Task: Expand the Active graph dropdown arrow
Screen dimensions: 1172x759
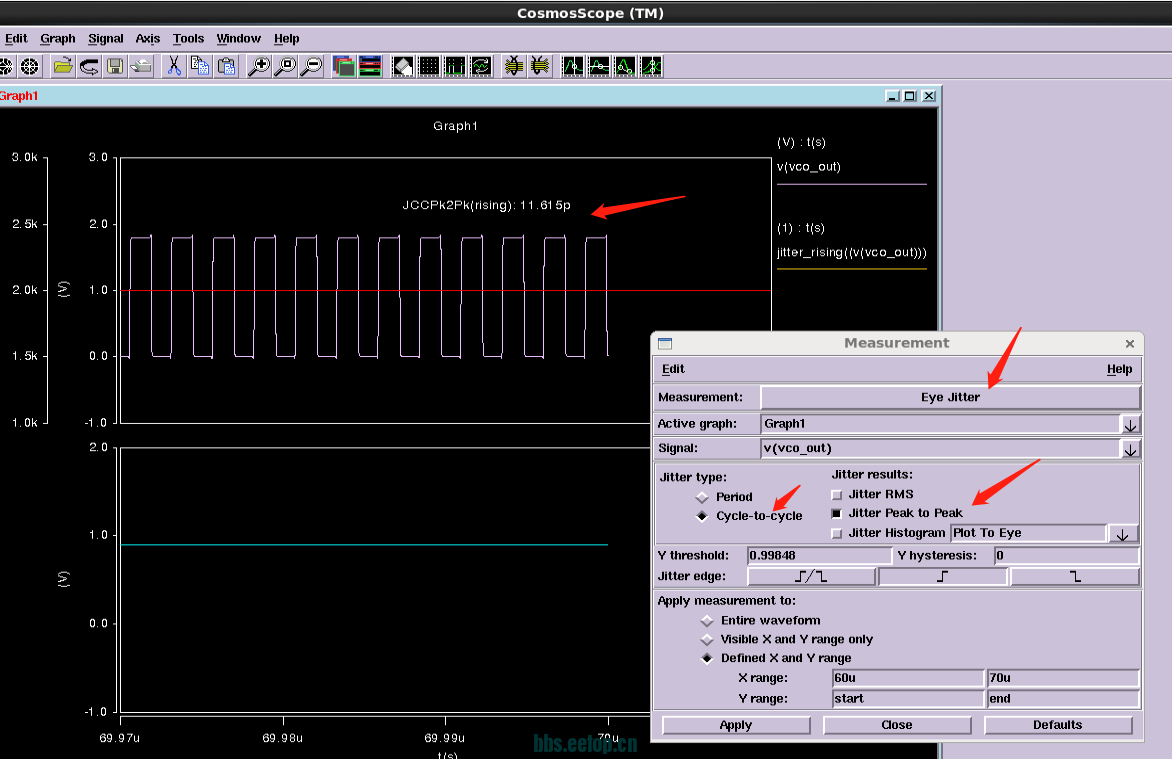Action: (x=1130, y=424)
